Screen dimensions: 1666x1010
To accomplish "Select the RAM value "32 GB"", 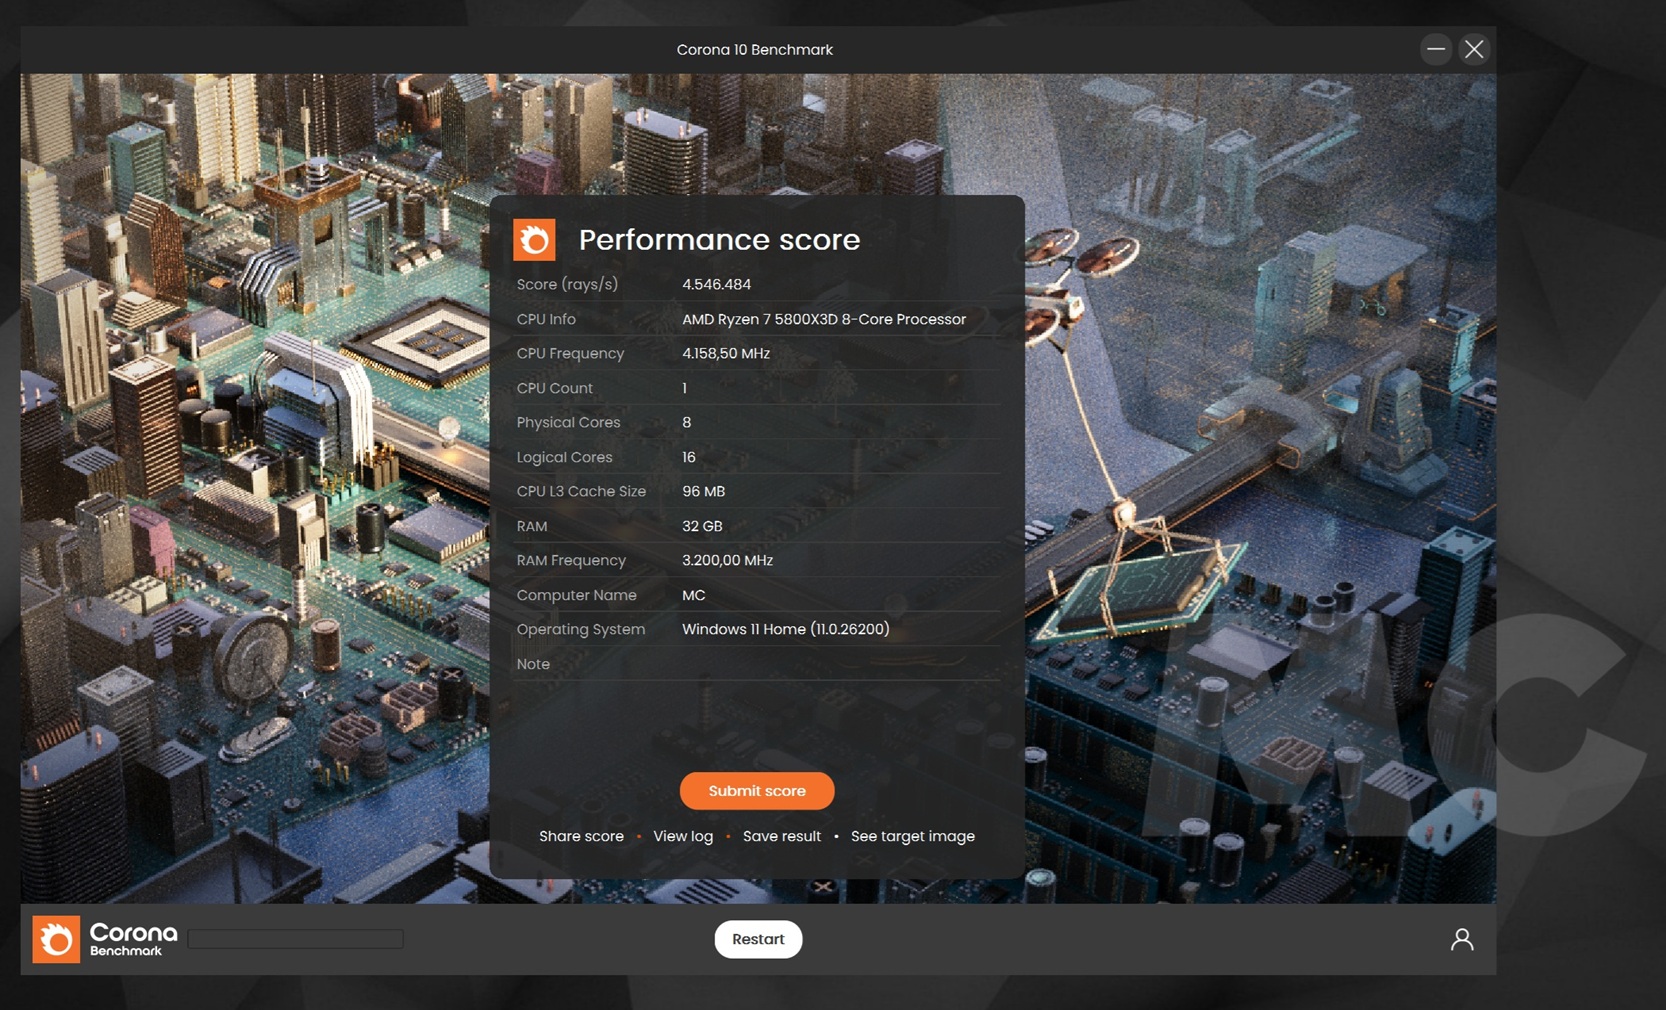I will click(x=702, y=526).
